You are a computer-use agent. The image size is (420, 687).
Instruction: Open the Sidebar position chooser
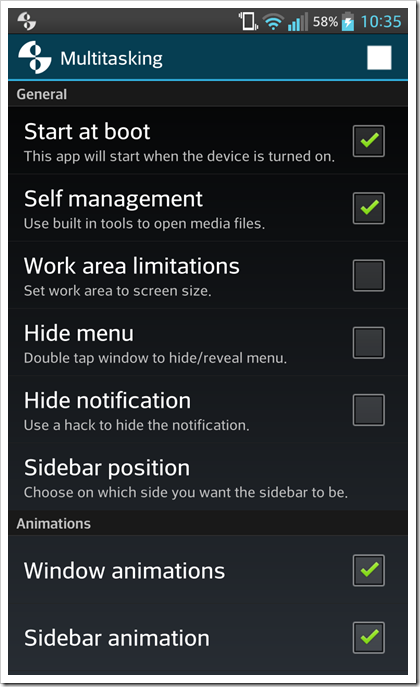(x=208, y=477)
